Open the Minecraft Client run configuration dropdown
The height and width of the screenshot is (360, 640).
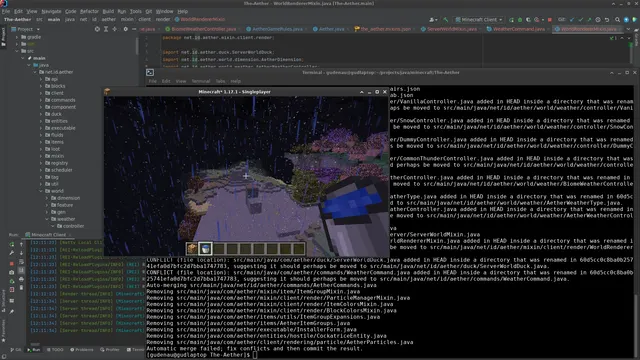(479, 20)
